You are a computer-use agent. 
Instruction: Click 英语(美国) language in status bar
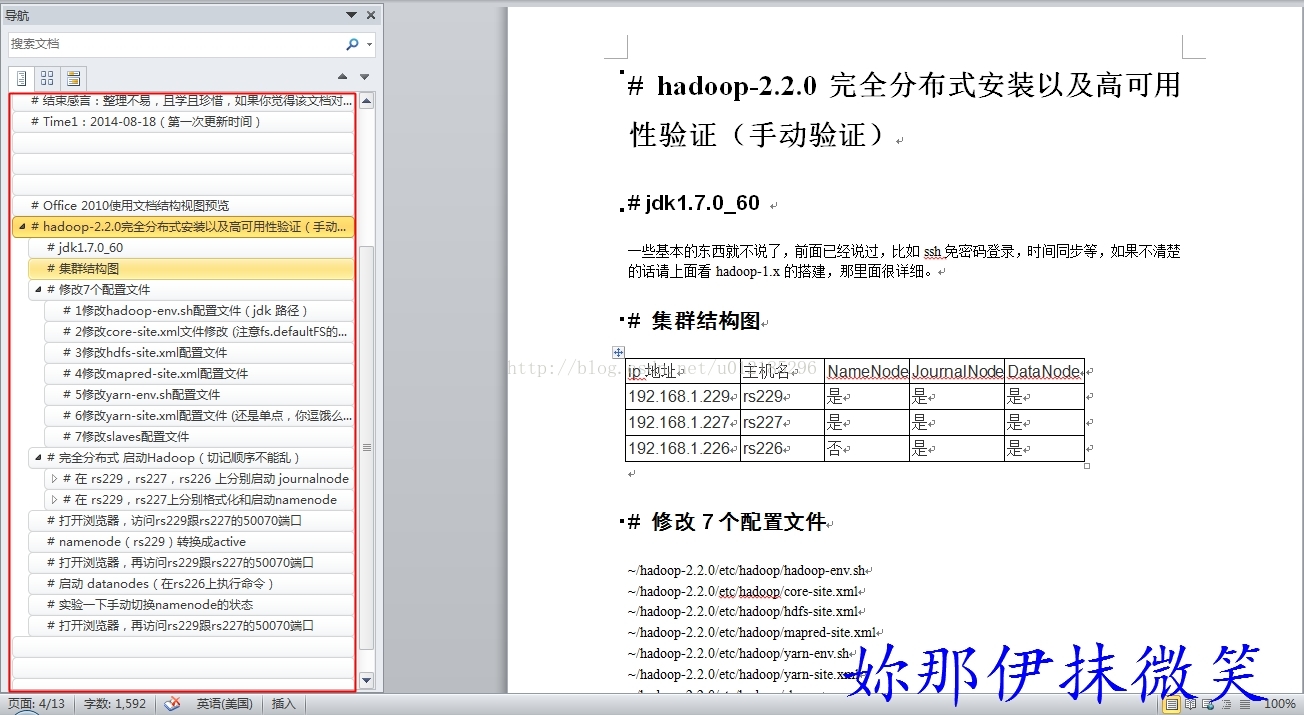224,704
